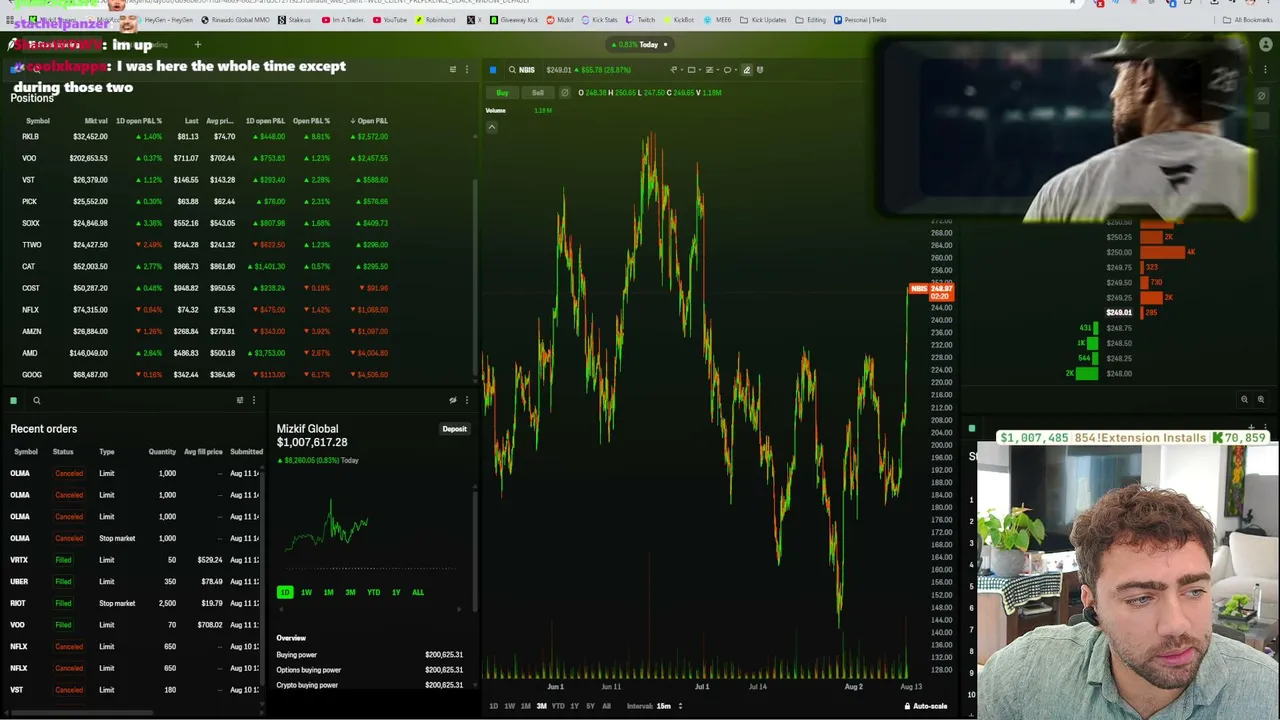Click the NBIS price label on chart axis

tap(931, 292)
